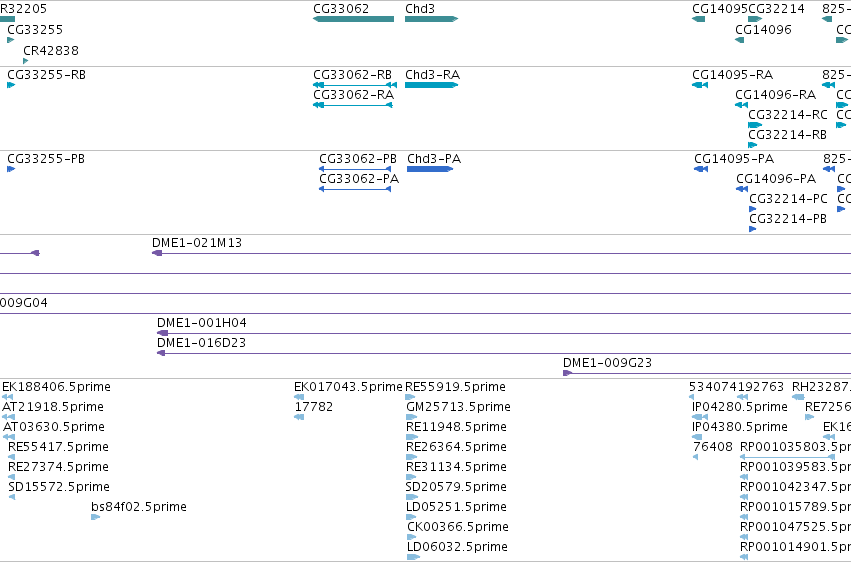851x562 pixels.
Task: Select the CG32214 gene label
Action: tap(776, 9)
